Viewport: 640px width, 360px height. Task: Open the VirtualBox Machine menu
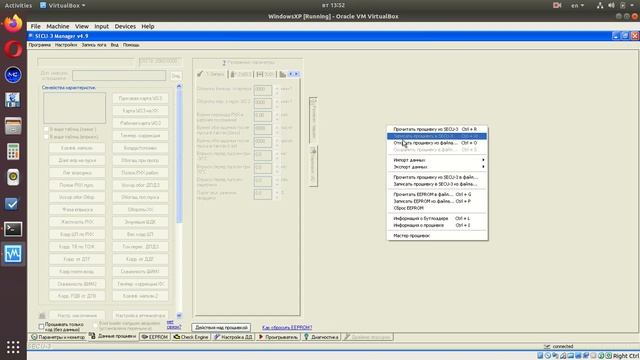tap(58, 26)
